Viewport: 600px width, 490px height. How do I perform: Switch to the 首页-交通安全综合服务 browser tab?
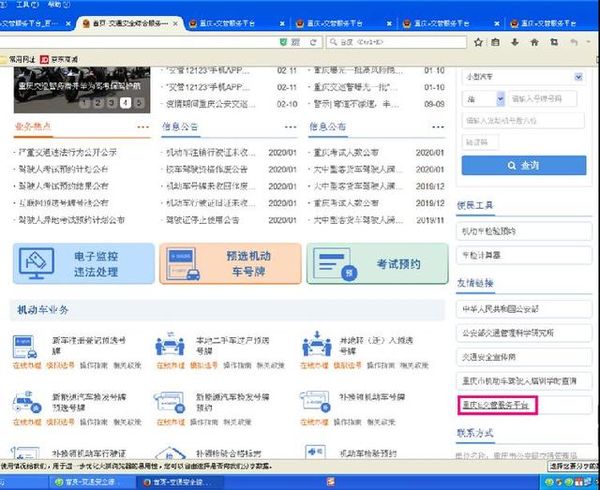125,23
